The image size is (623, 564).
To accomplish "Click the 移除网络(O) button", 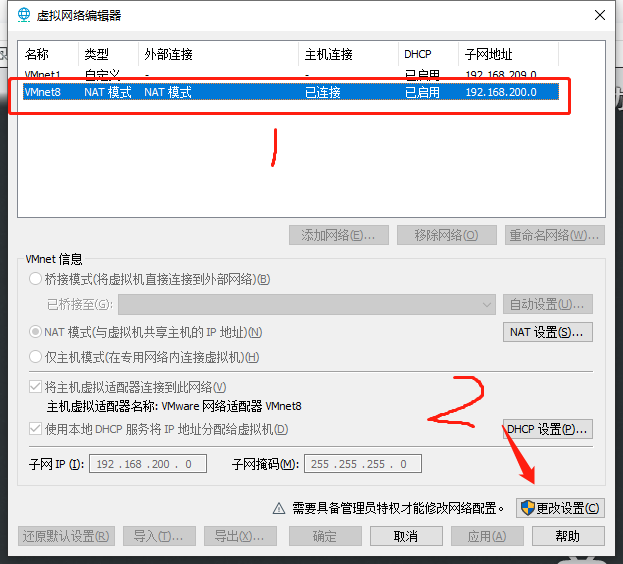I will pos(447,235).
